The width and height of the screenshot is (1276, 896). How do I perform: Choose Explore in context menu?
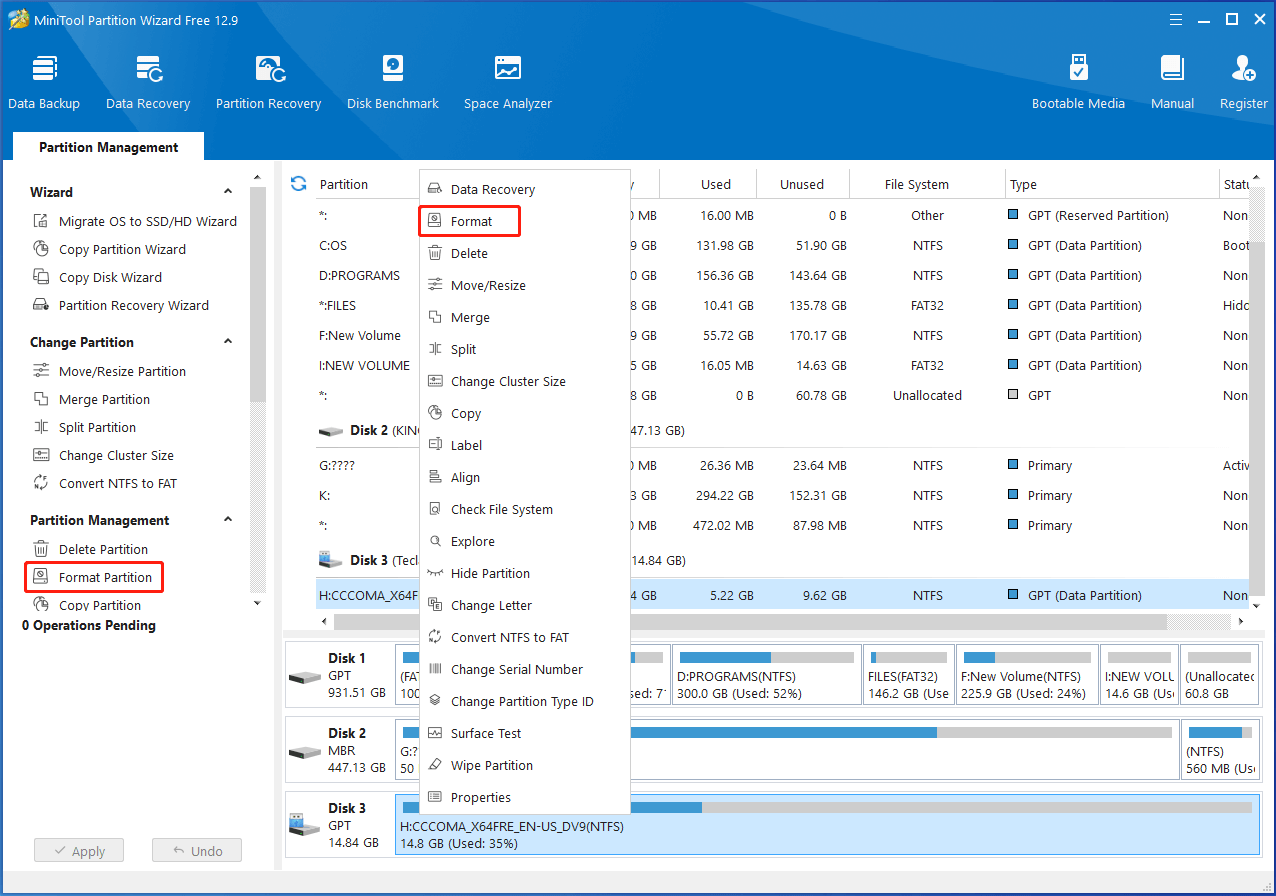(524, 541)
